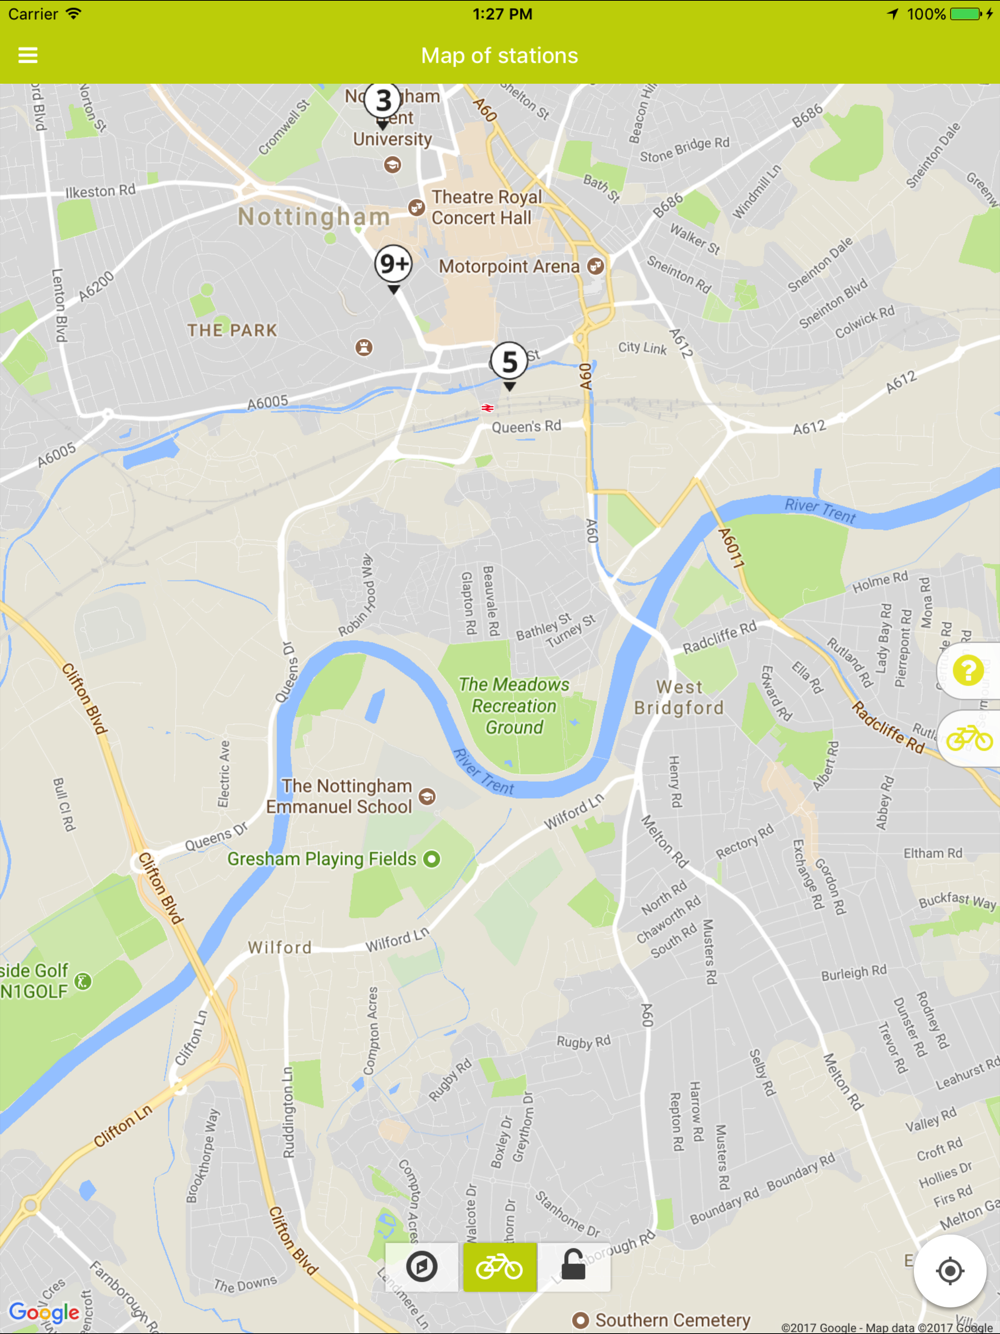This screenshot has width=1000, height=1334.
Task: Expand station cluster marked 9+
Action: 394,268
